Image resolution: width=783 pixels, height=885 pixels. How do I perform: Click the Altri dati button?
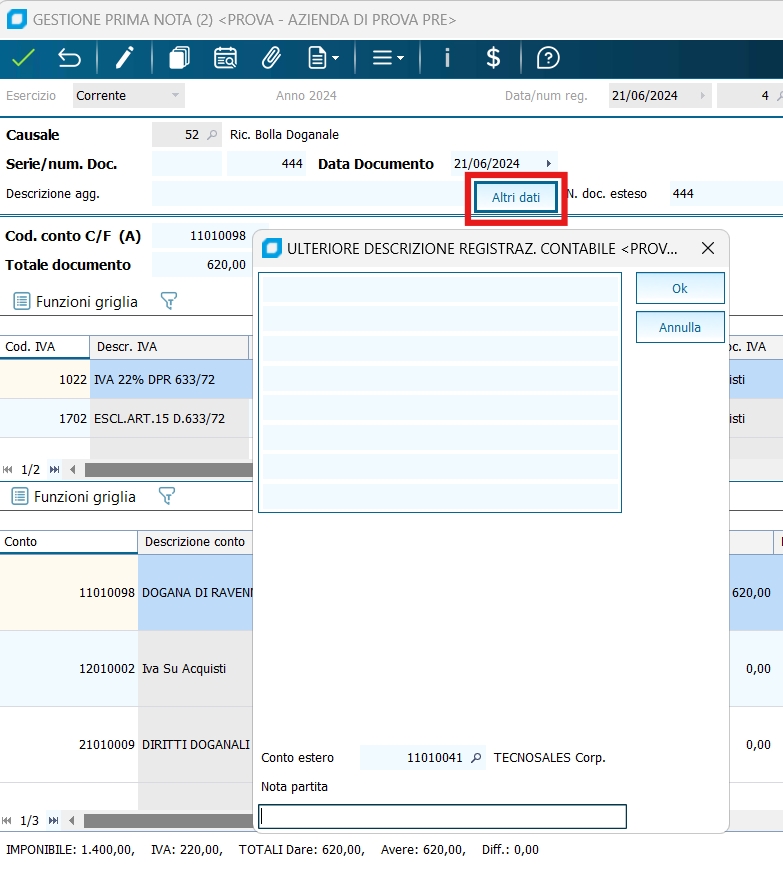coord(516,198)
